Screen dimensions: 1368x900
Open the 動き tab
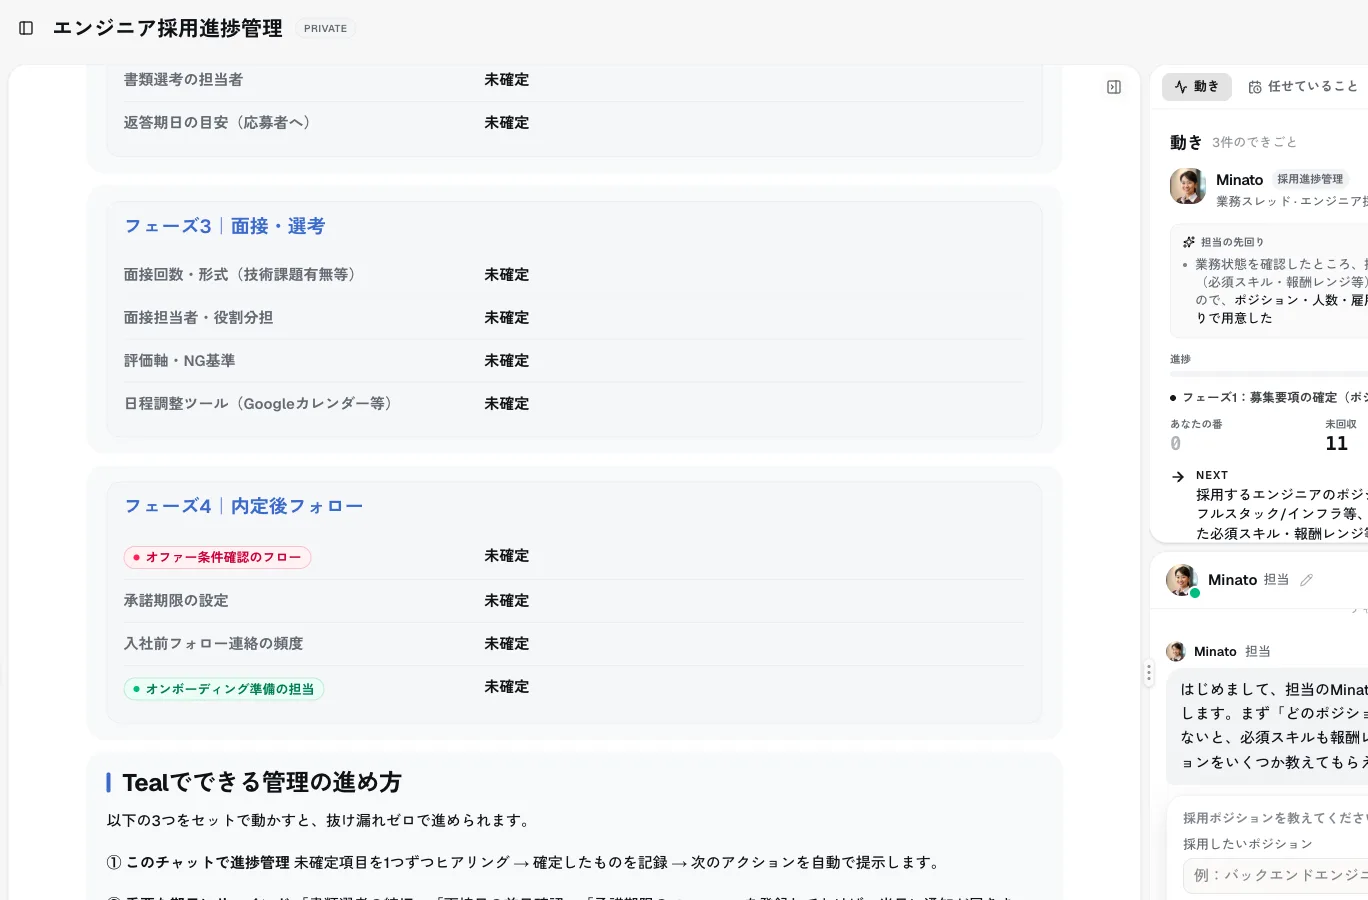pyautogui.click(x=1197, y=87)
